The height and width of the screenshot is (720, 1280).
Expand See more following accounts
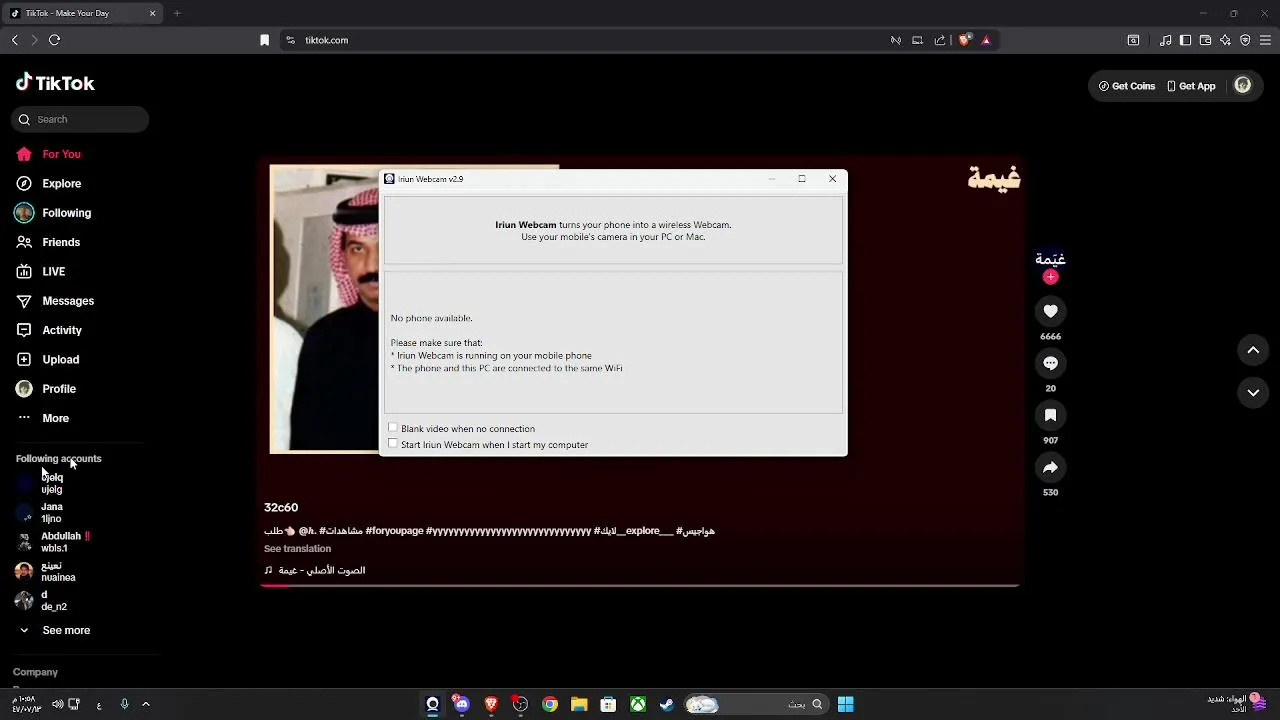(55, 631)
